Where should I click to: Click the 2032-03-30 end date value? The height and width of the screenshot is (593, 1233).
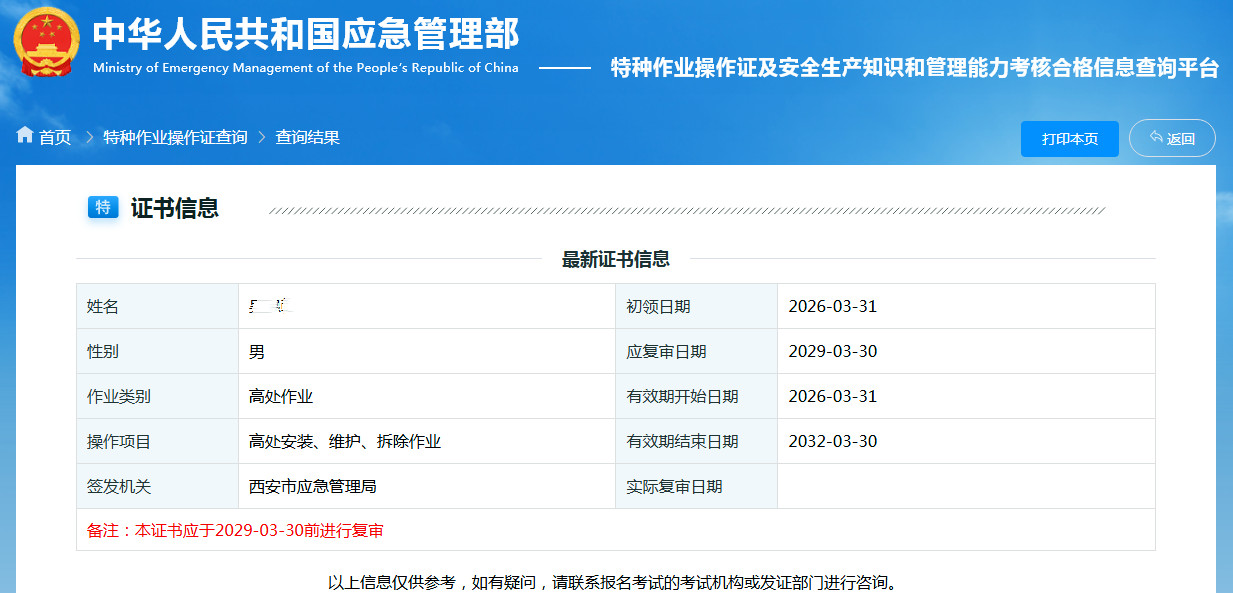coord(833,441)
